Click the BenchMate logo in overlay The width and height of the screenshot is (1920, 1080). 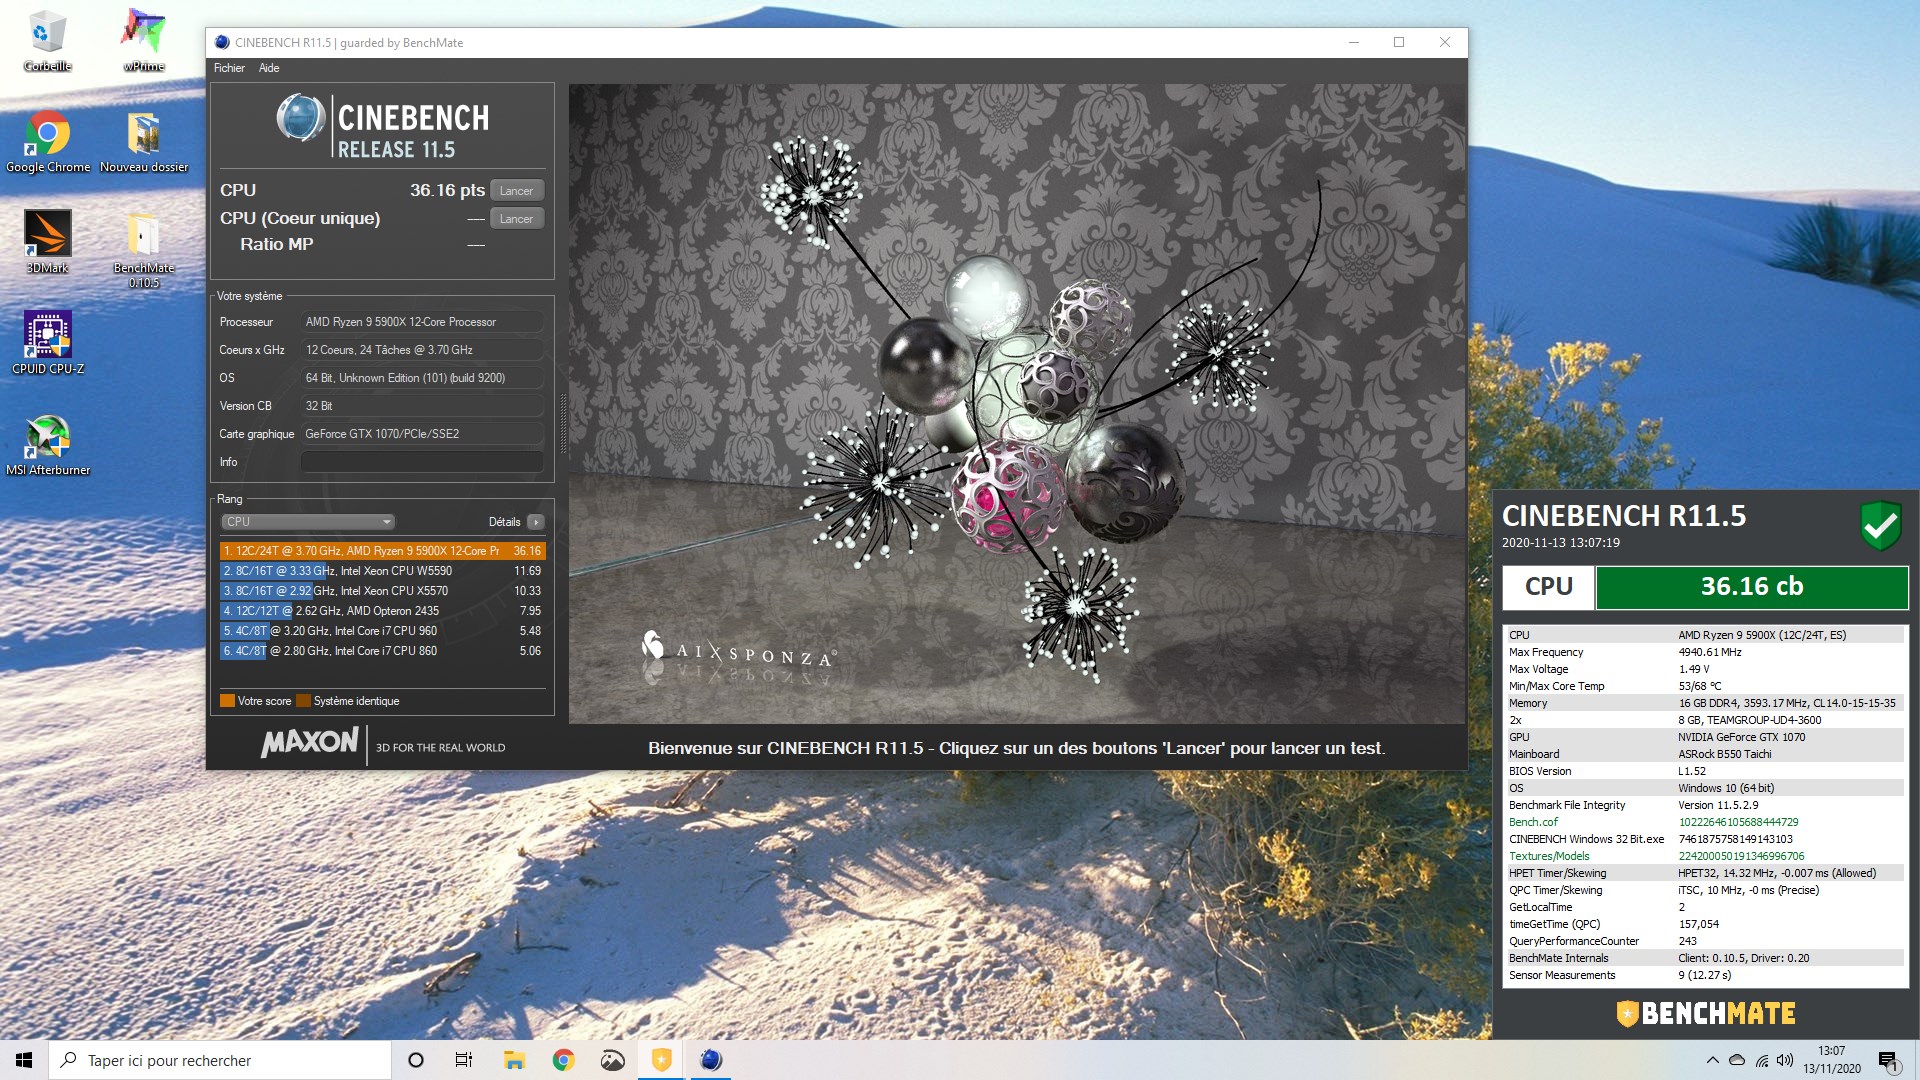pyautogui.click(x=1706, y=1013)
